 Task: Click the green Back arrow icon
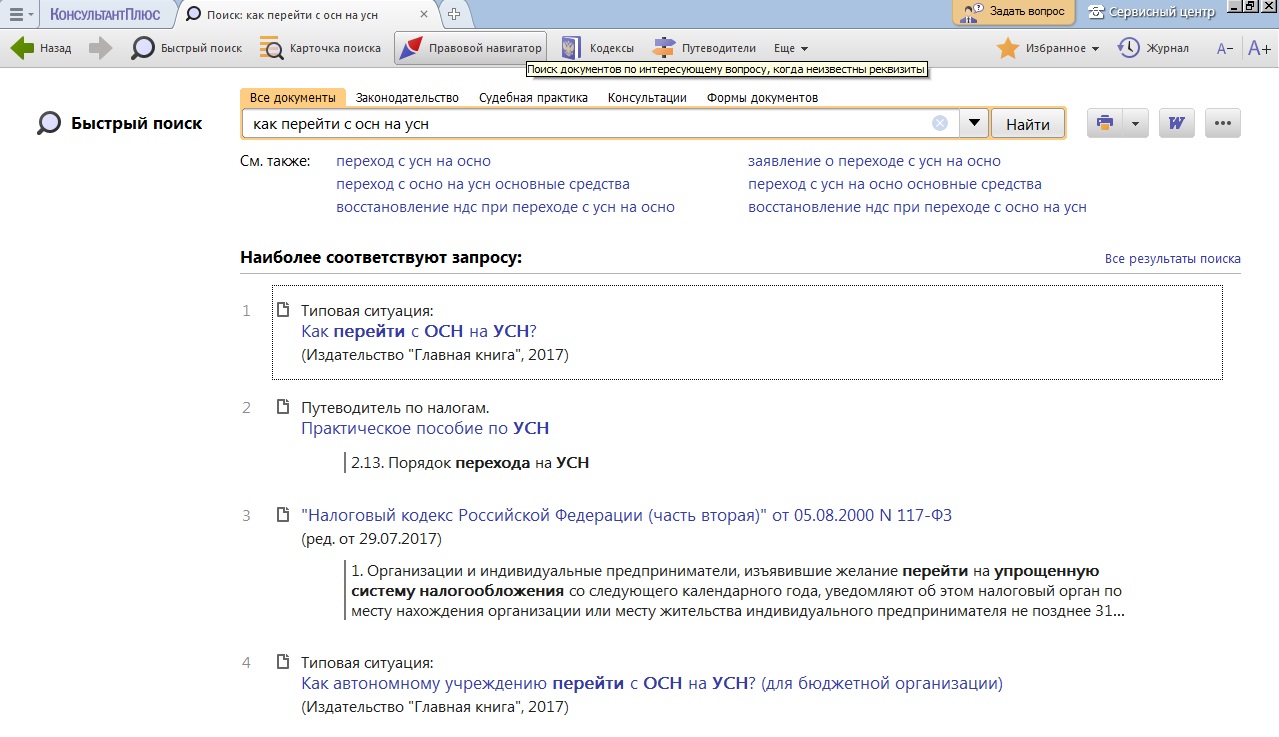coord(22,48)
